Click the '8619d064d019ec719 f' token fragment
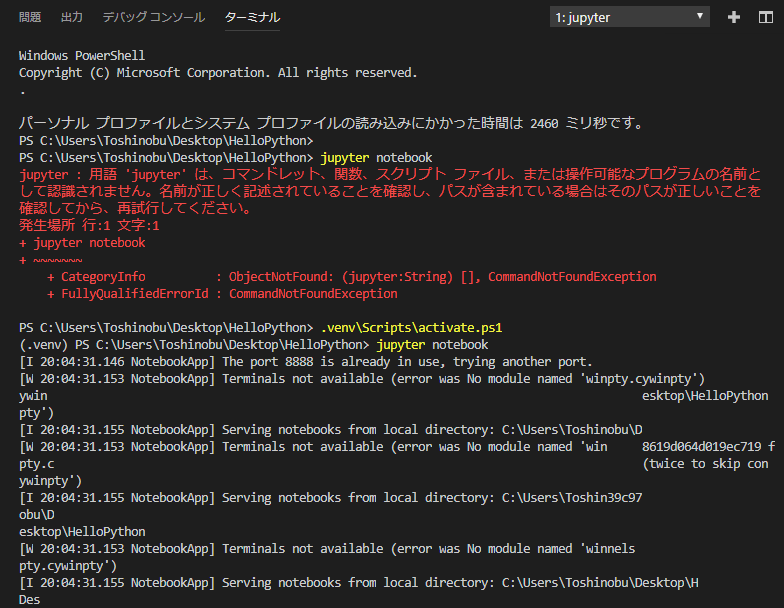 tap(708, 447)
